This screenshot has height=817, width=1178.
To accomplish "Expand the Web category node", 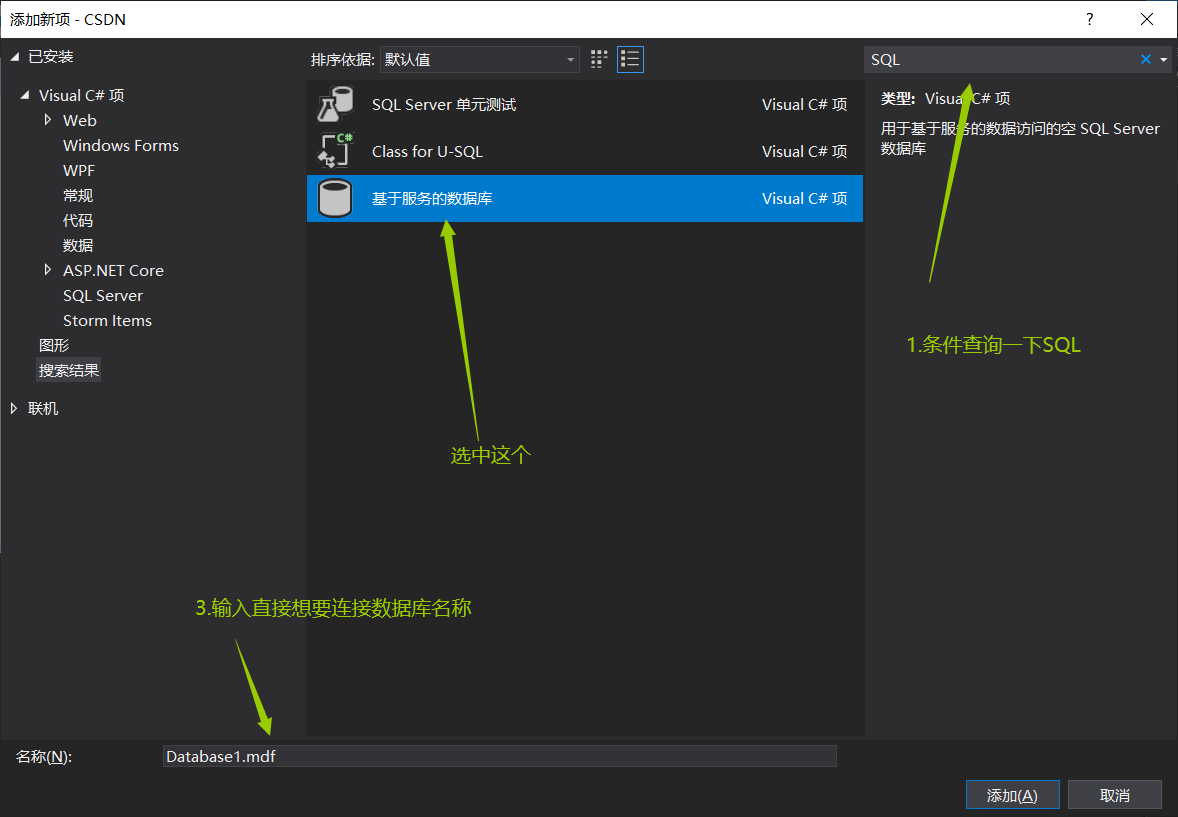I will (x=46, y=120).
